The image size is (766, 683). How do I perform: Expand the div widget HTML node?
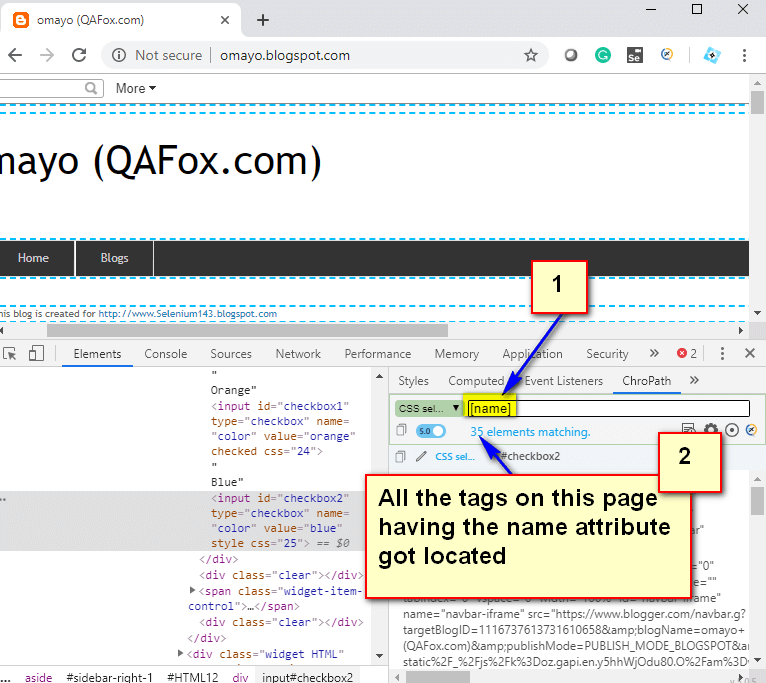click(180, 653)
